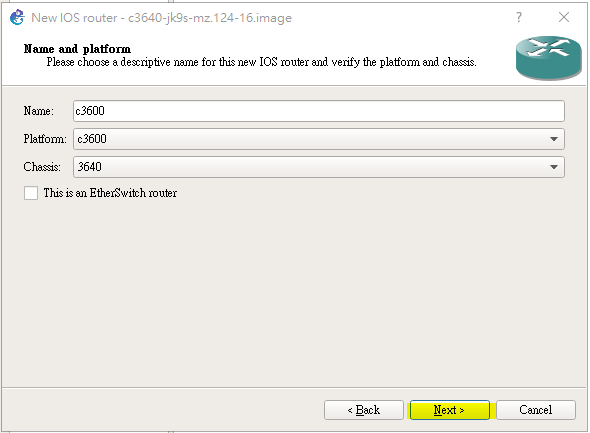Image resolution: width=590 pixels, height=433 pixels.
Task: Click the wizard description sentence below the heading
Action: coord(262,62)
